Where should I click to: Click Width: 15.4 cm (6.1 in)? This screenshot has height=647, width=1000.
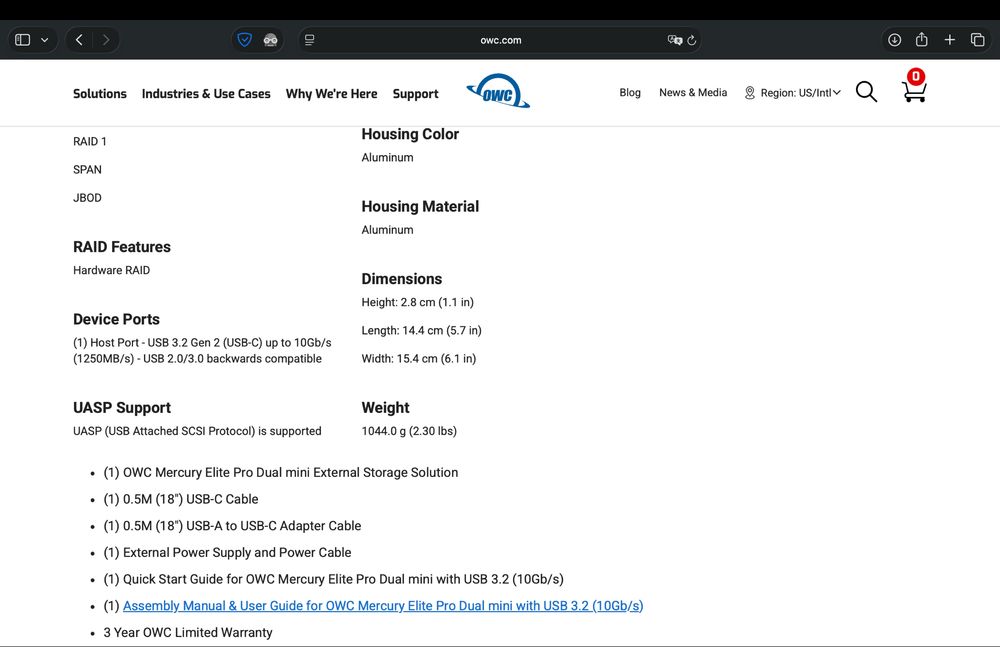coord(418,359)
